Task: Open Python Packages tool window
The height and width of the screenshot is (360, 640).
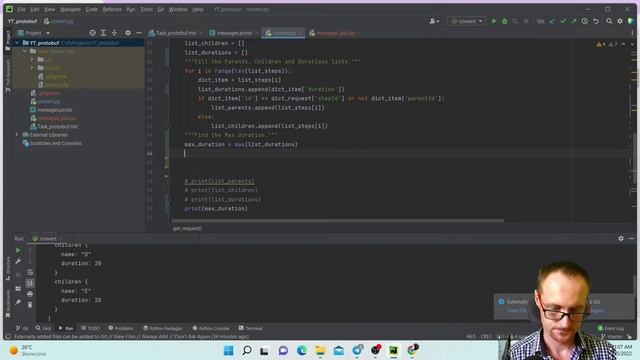Action: [163, 328]
